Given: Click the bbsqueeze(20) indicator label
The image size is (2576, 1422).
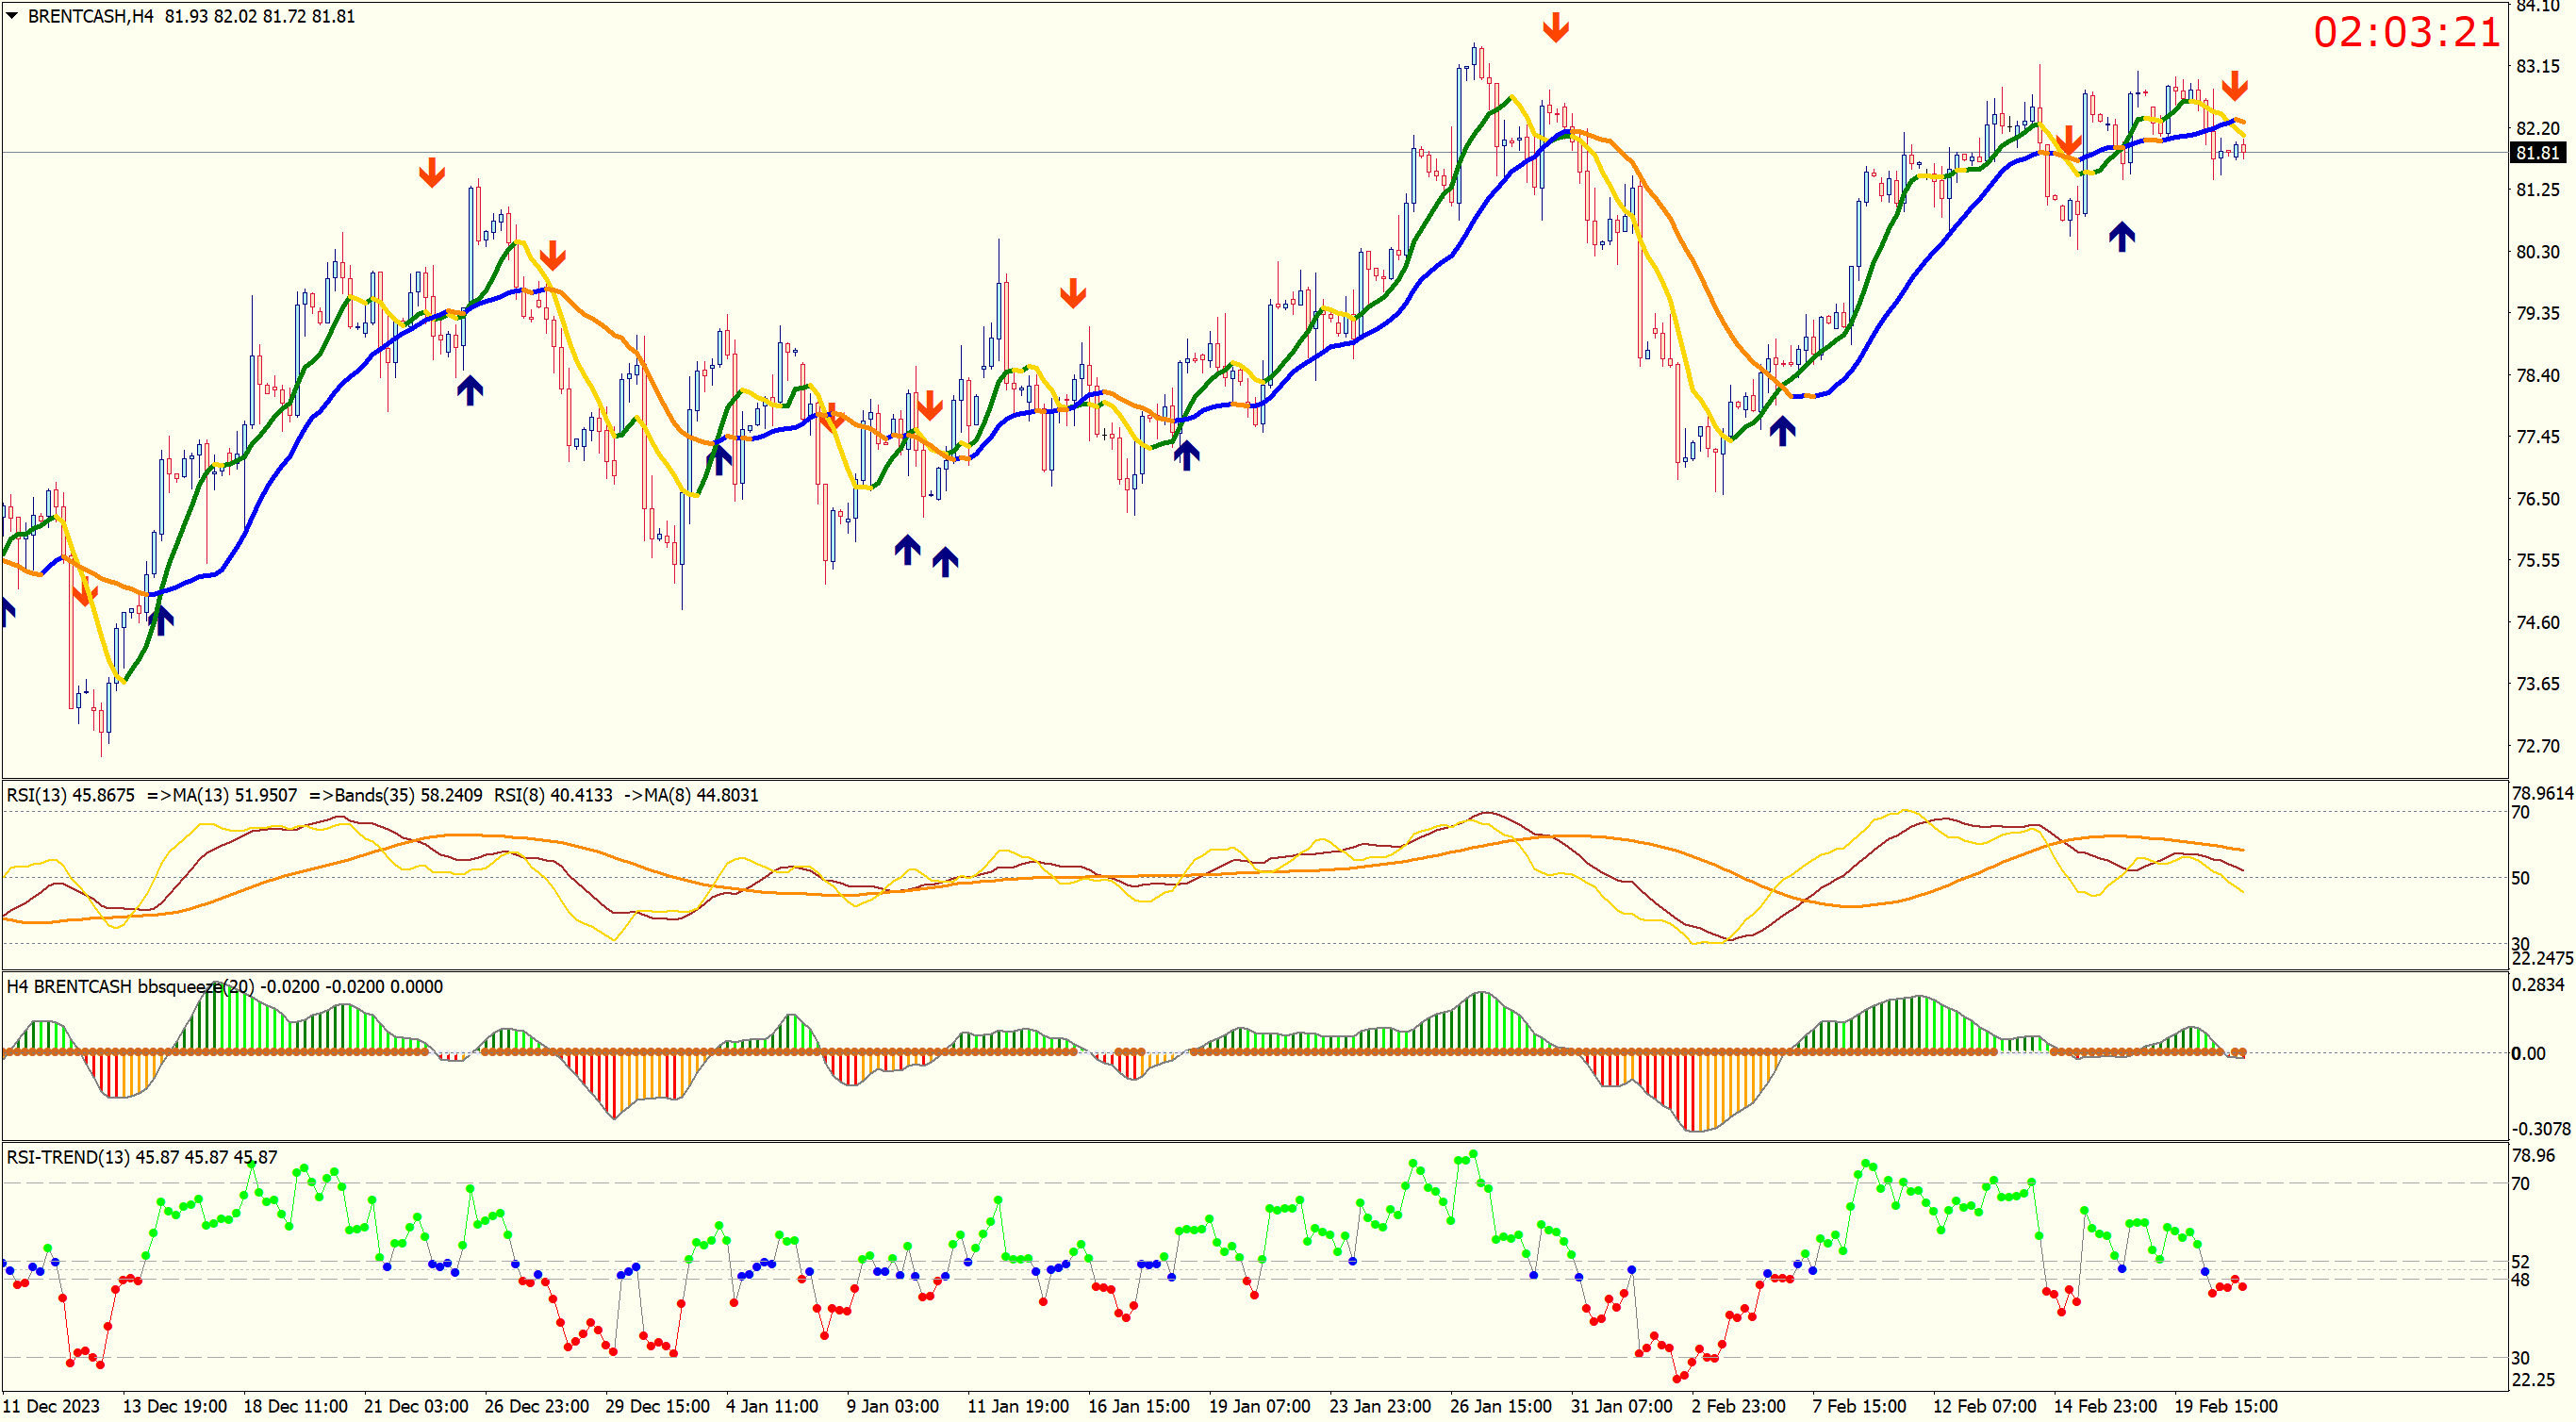Looking at the screenshot, I should pos(195,986).
